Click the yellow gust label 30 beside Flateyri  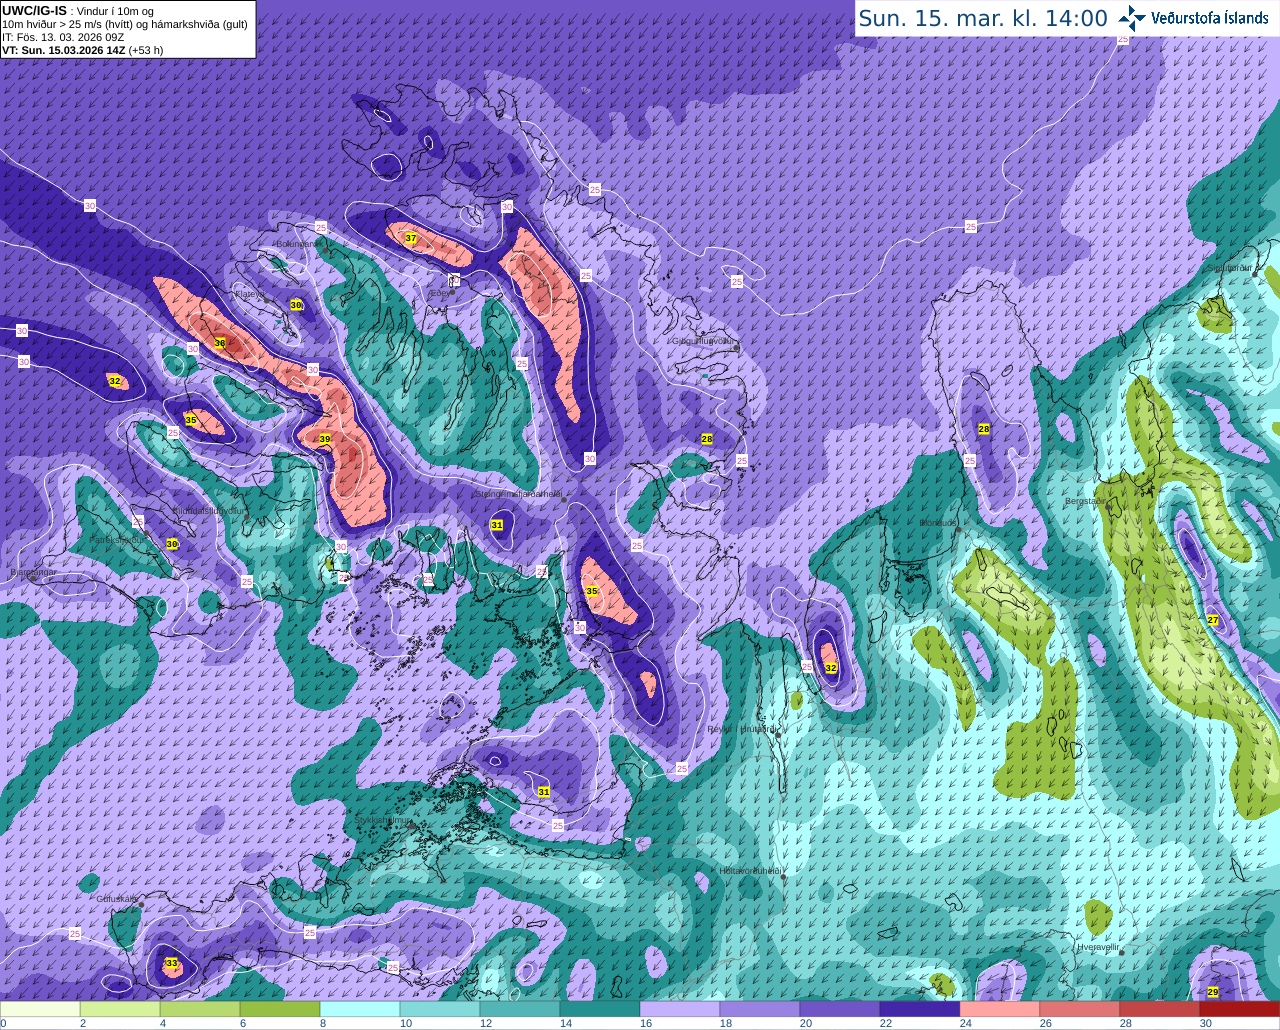click(296, 304)
